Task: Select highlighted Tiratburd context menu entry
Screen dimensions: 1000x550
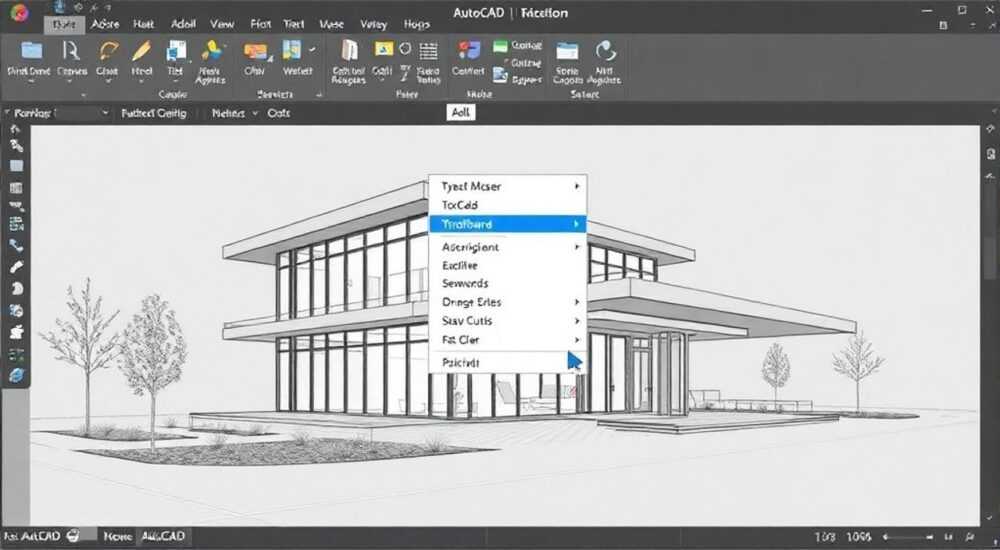Action: pos(508,224)
